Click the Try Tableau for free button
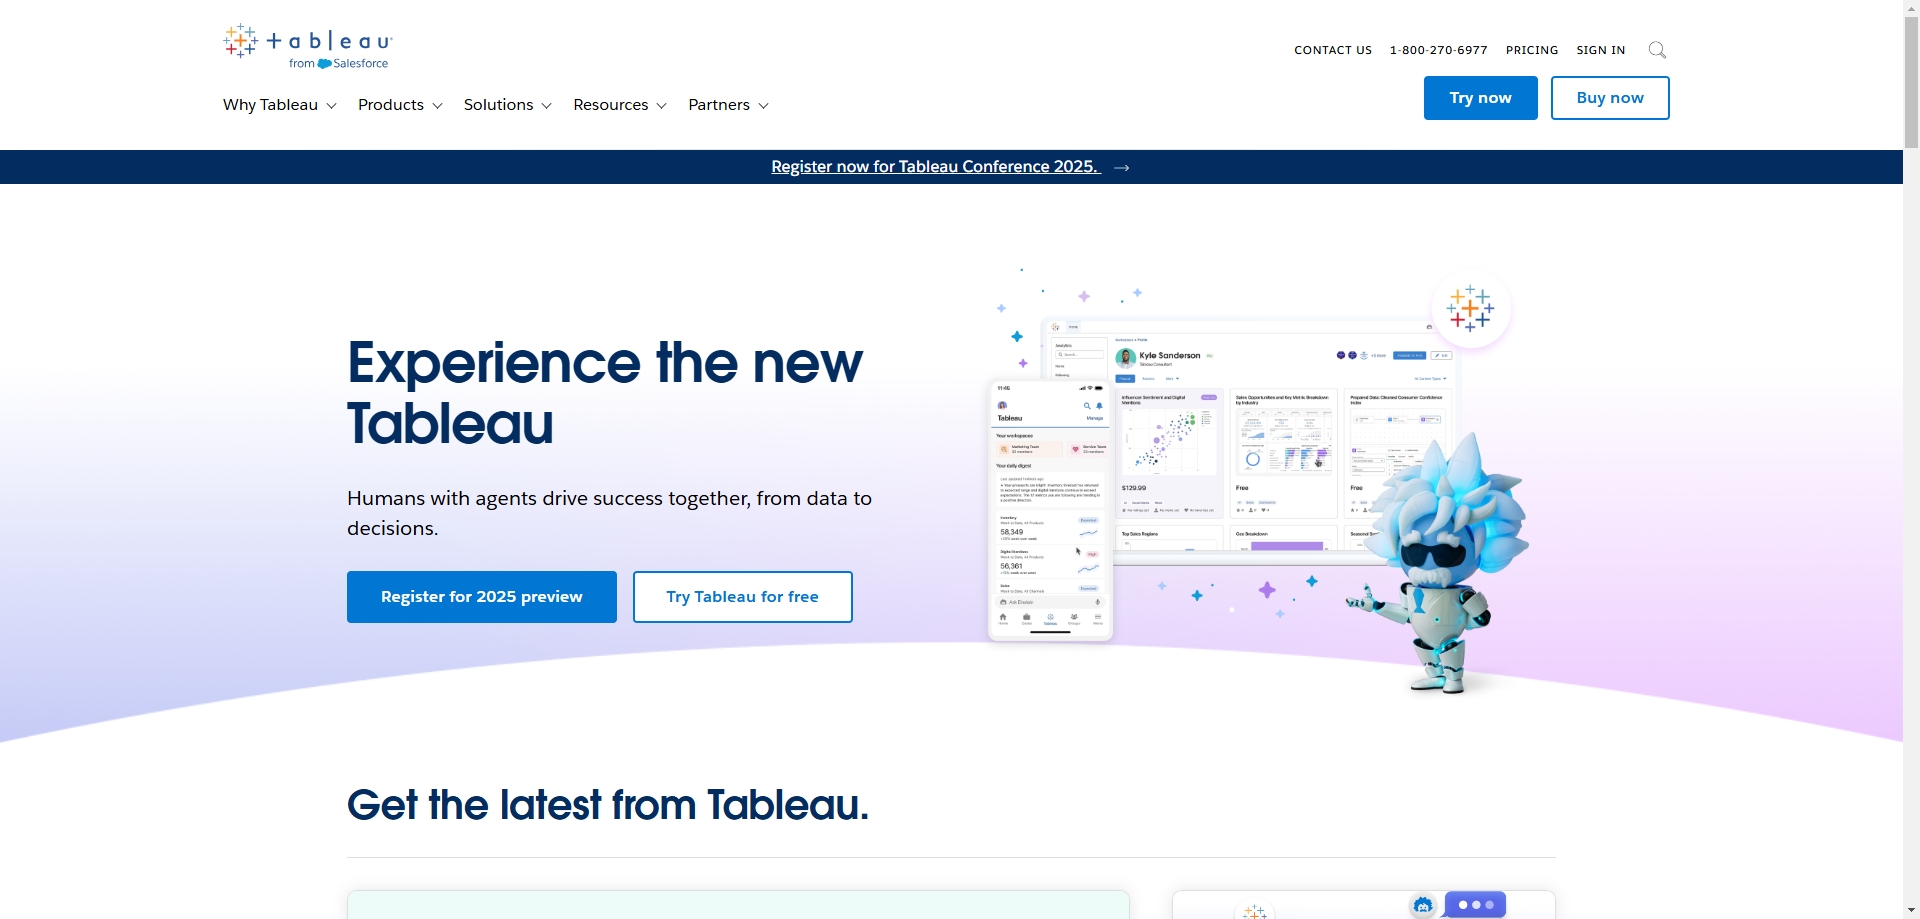This screenshot has width=1920, height=919. point(742,596)
